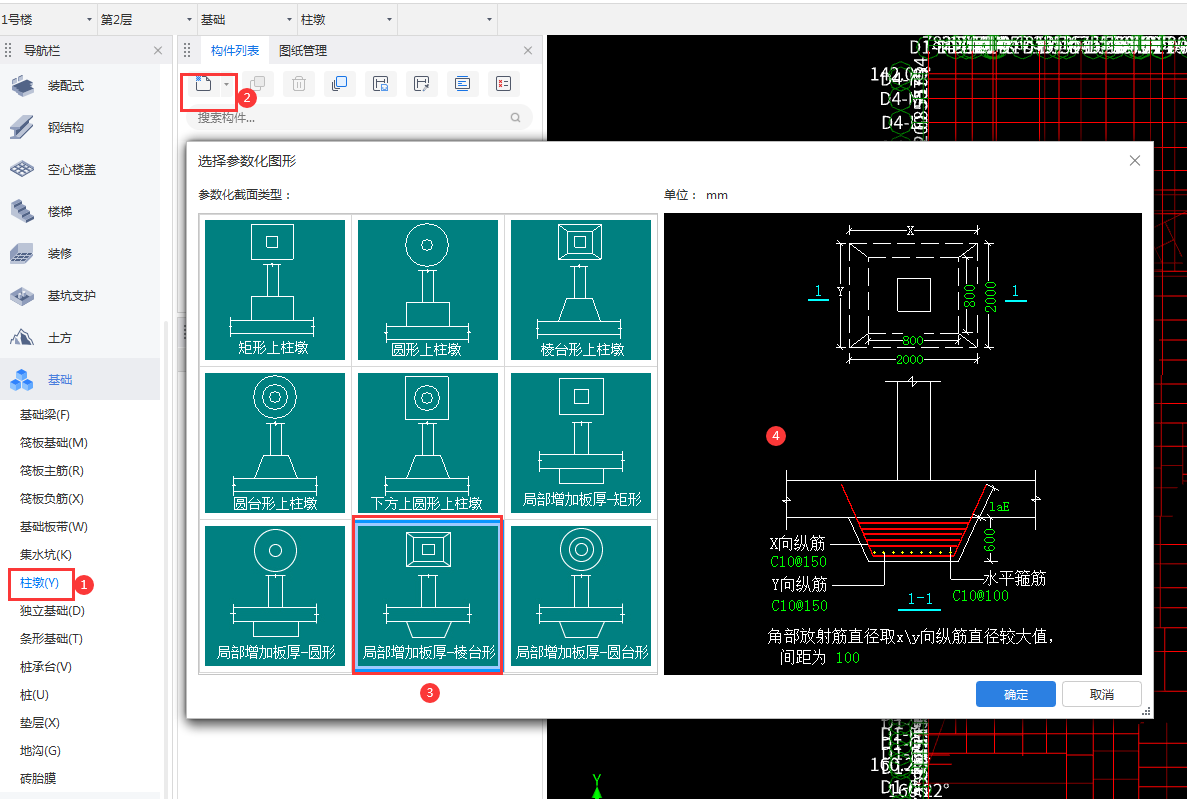The width and height of the screenshot is (1187, 799).
Task: Expand the arrow next to new component button
Action: pyautogui.click(x=227, y=85)
